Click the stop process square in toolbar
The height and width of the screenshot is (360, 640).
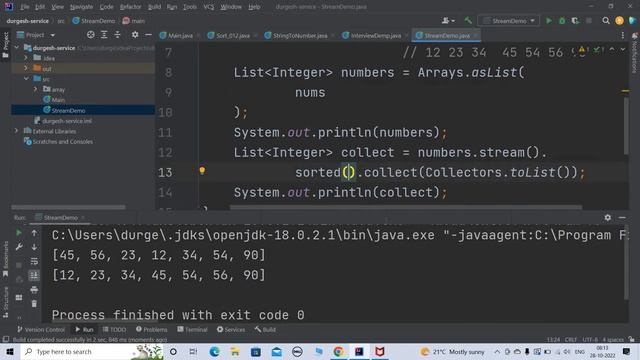589,20
